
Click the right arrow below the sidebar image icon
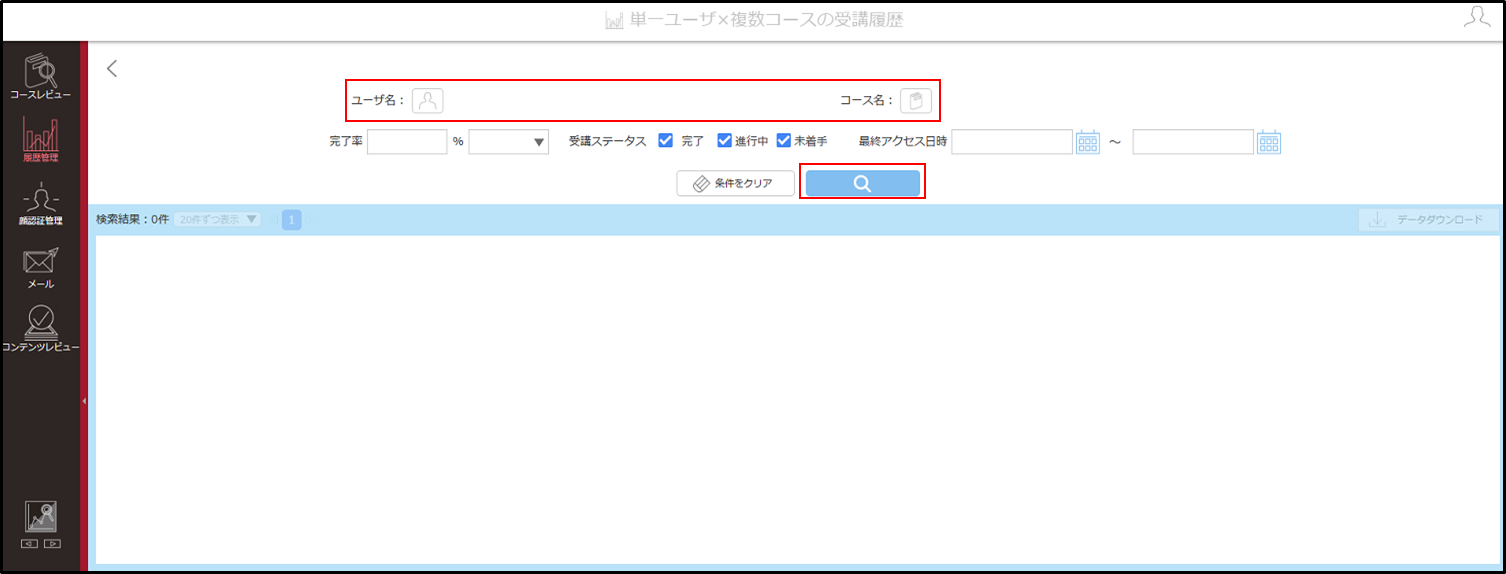pyautogui.click(x=52, y=544)
